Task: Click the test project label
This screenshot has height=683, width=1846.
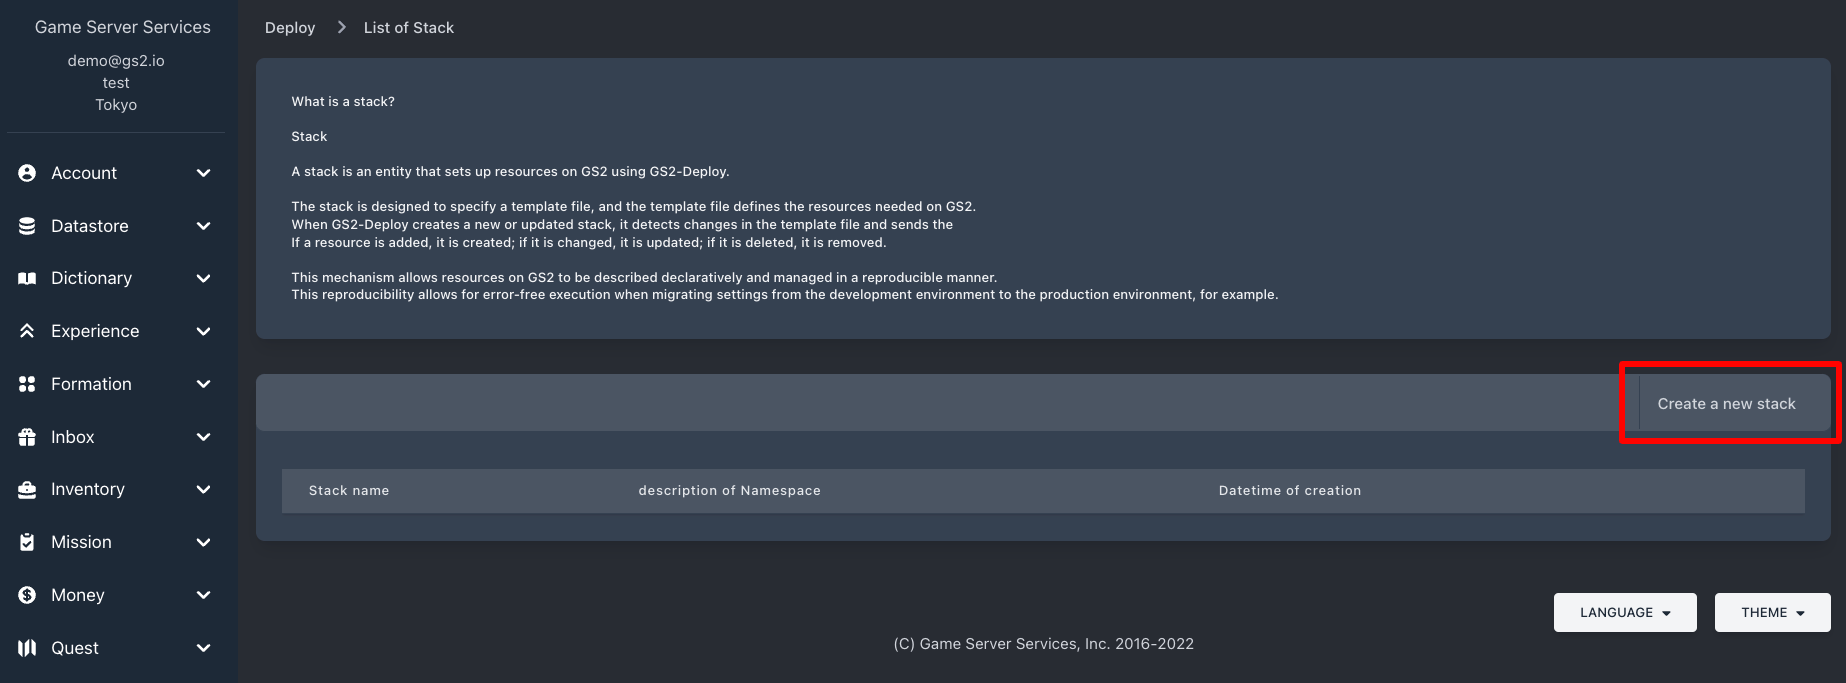Action: pyautogui.click(x=116, y=83)
